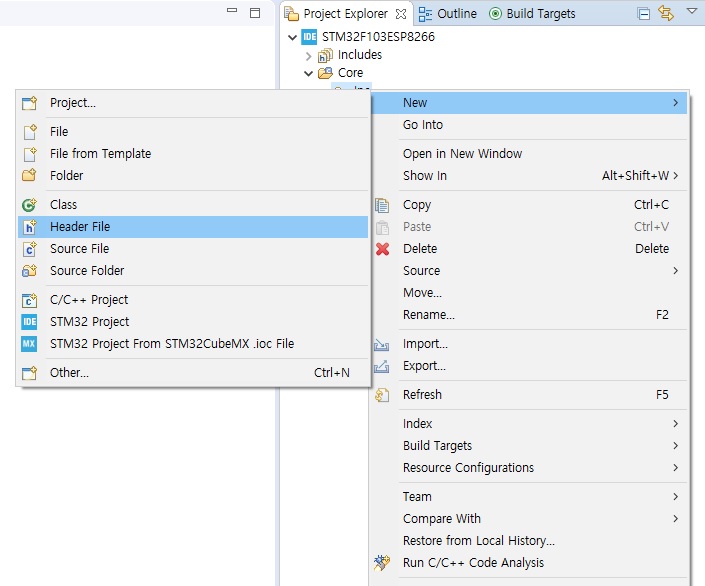Select Header File in New submenu
705x586 pixels.
[193, 227]
